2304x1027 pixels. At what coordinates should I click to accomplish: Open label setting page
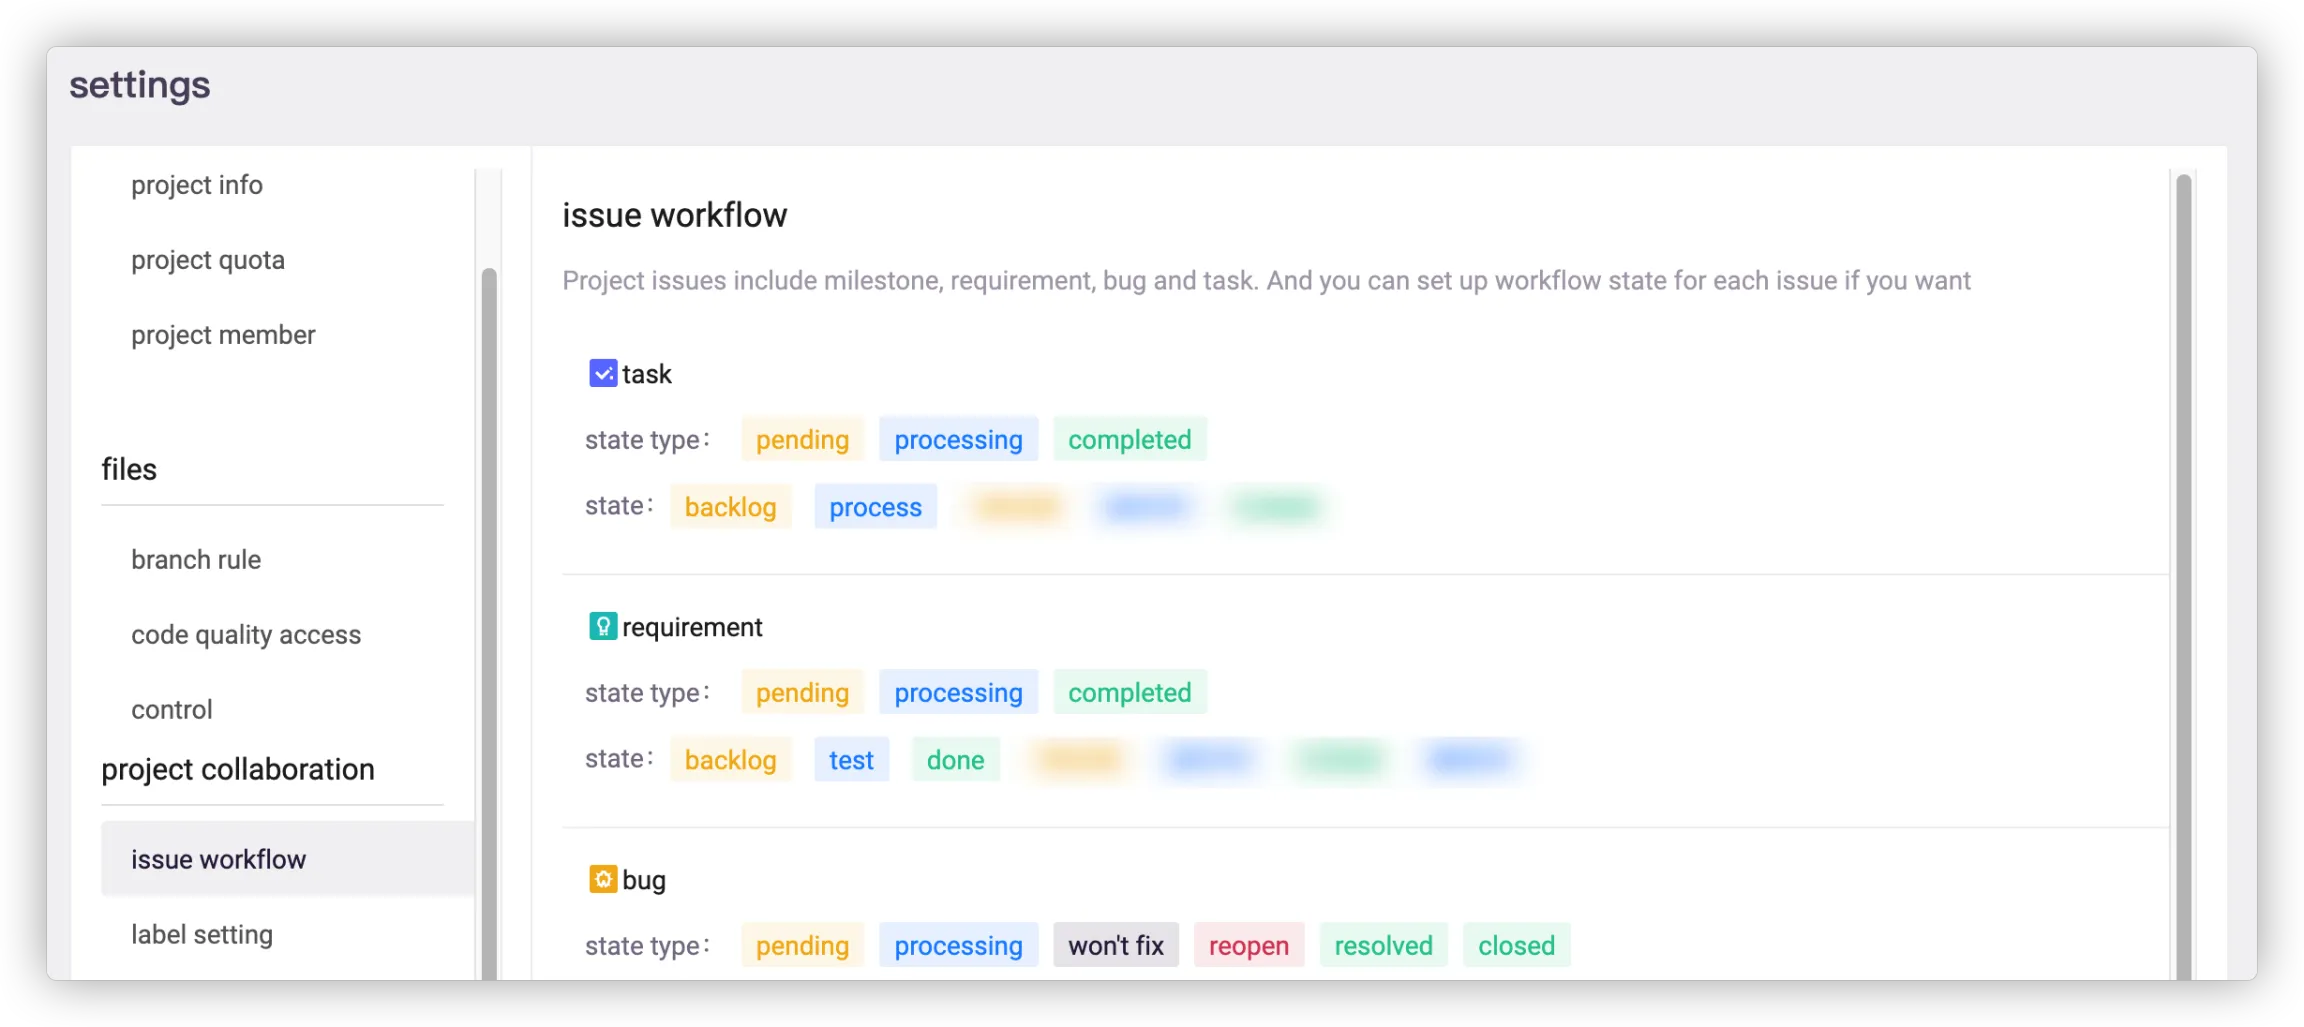[x=202, y=935]
